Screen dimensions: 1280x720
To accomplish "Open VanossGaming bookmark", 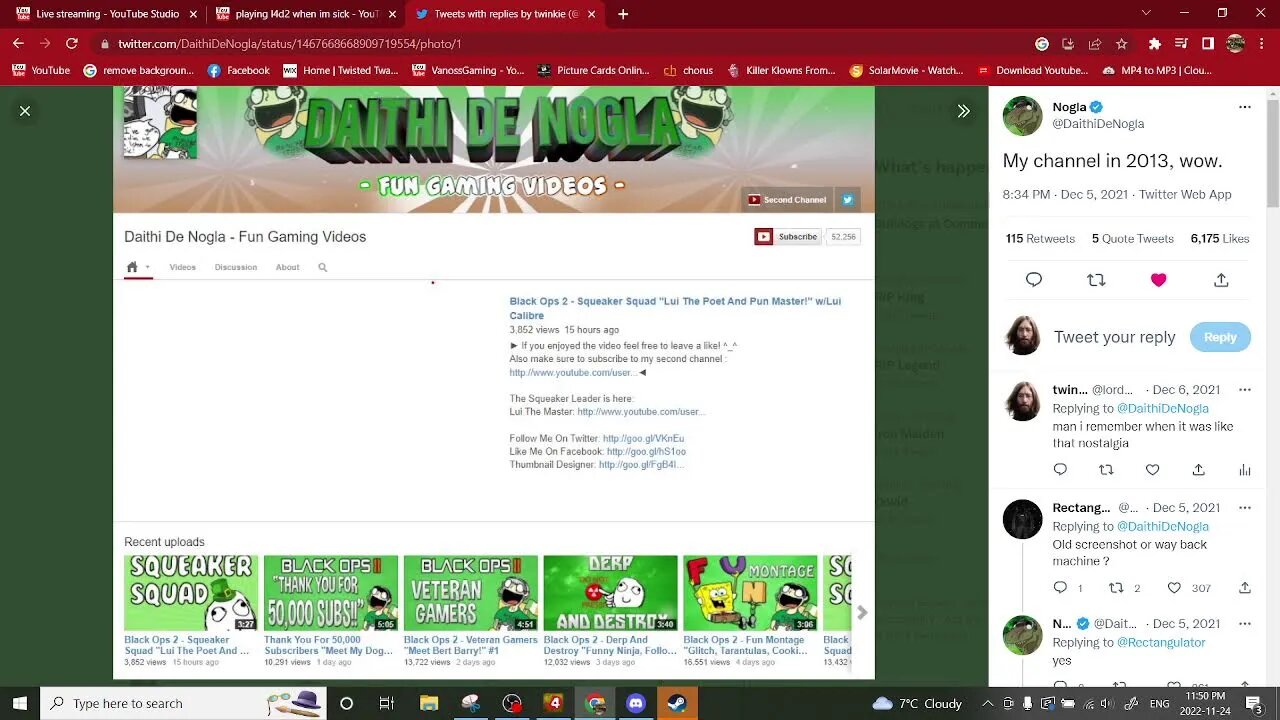I will 468,71.
